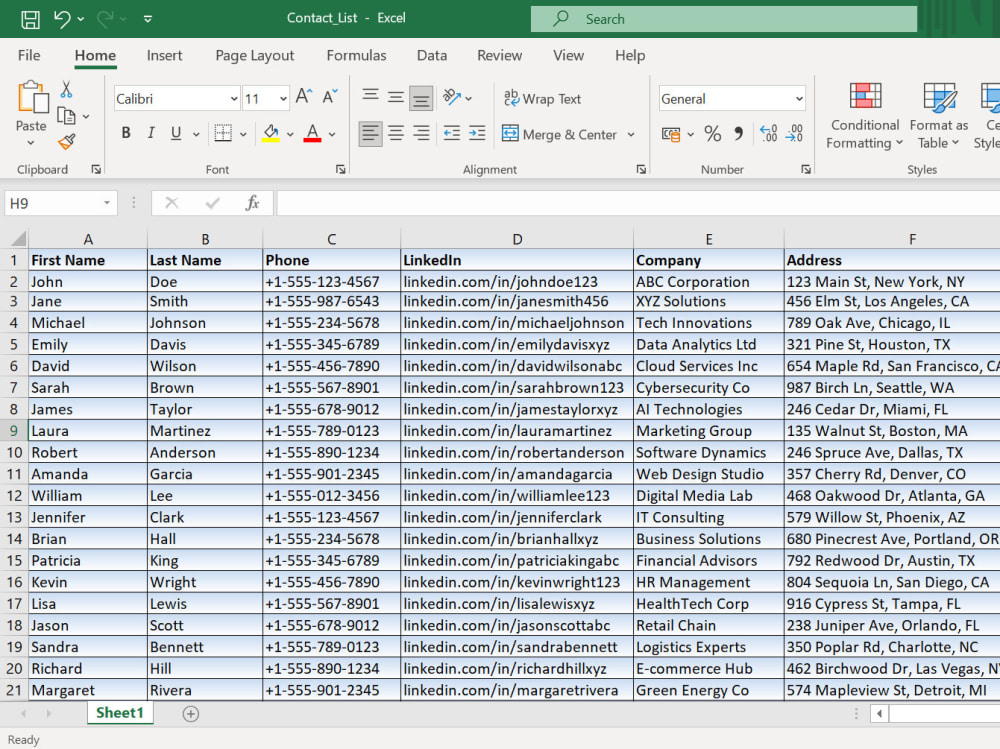Toggle Align Right button
The width and height of the screenshot is (1000, 749).
point(421,133)
